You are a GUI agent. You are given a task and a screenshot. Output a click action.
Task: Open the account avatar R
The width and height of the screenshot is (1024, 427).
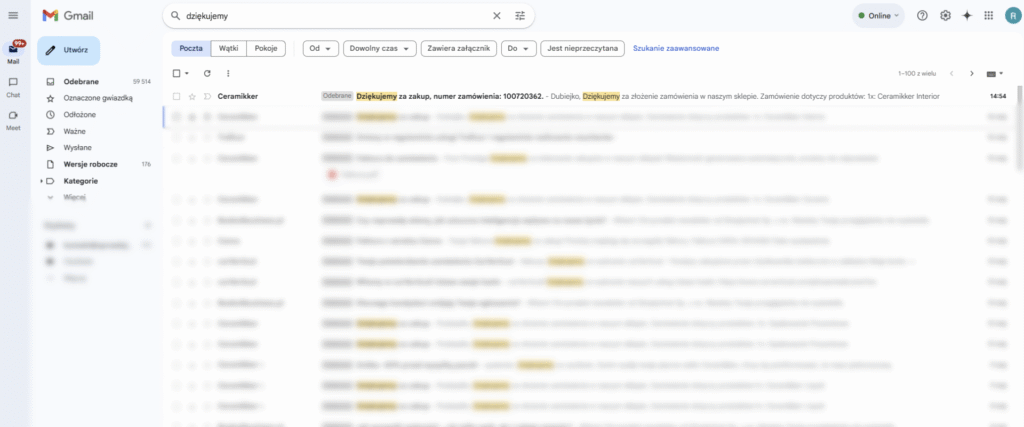(1012, 16)
